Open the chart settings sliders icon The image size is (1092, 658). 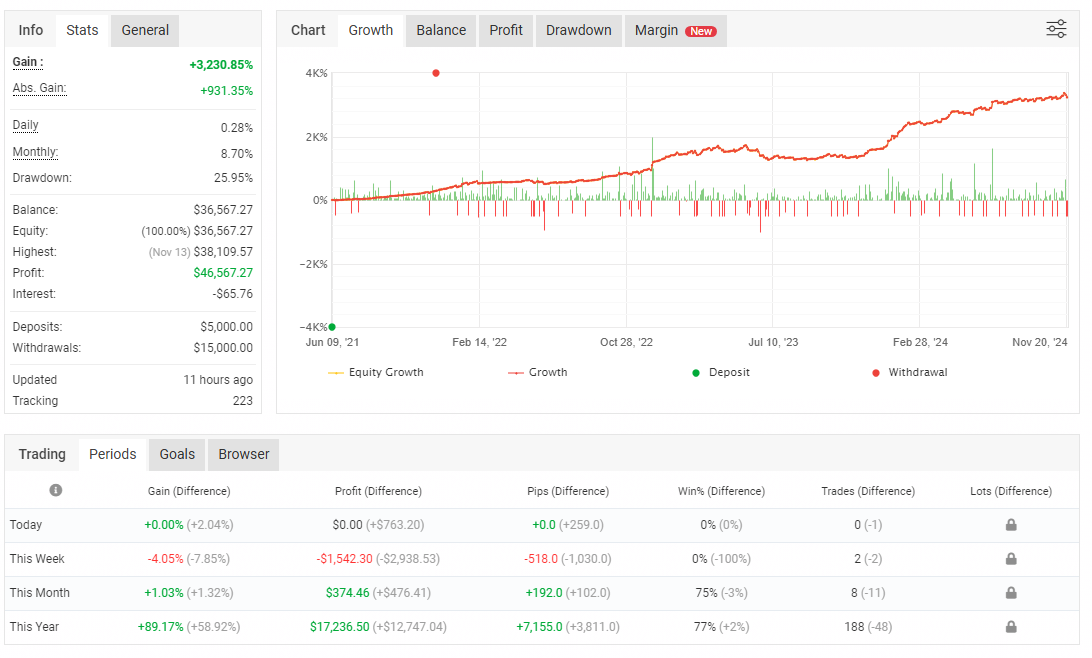(1056, 29)
